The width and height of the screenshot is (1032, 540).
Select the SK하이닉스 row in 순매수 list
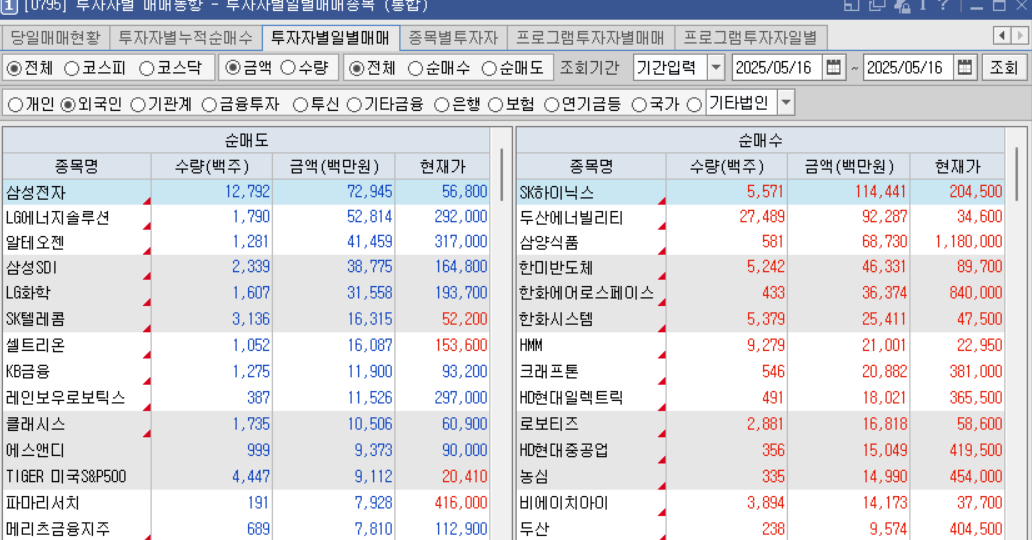coord(761,192)
